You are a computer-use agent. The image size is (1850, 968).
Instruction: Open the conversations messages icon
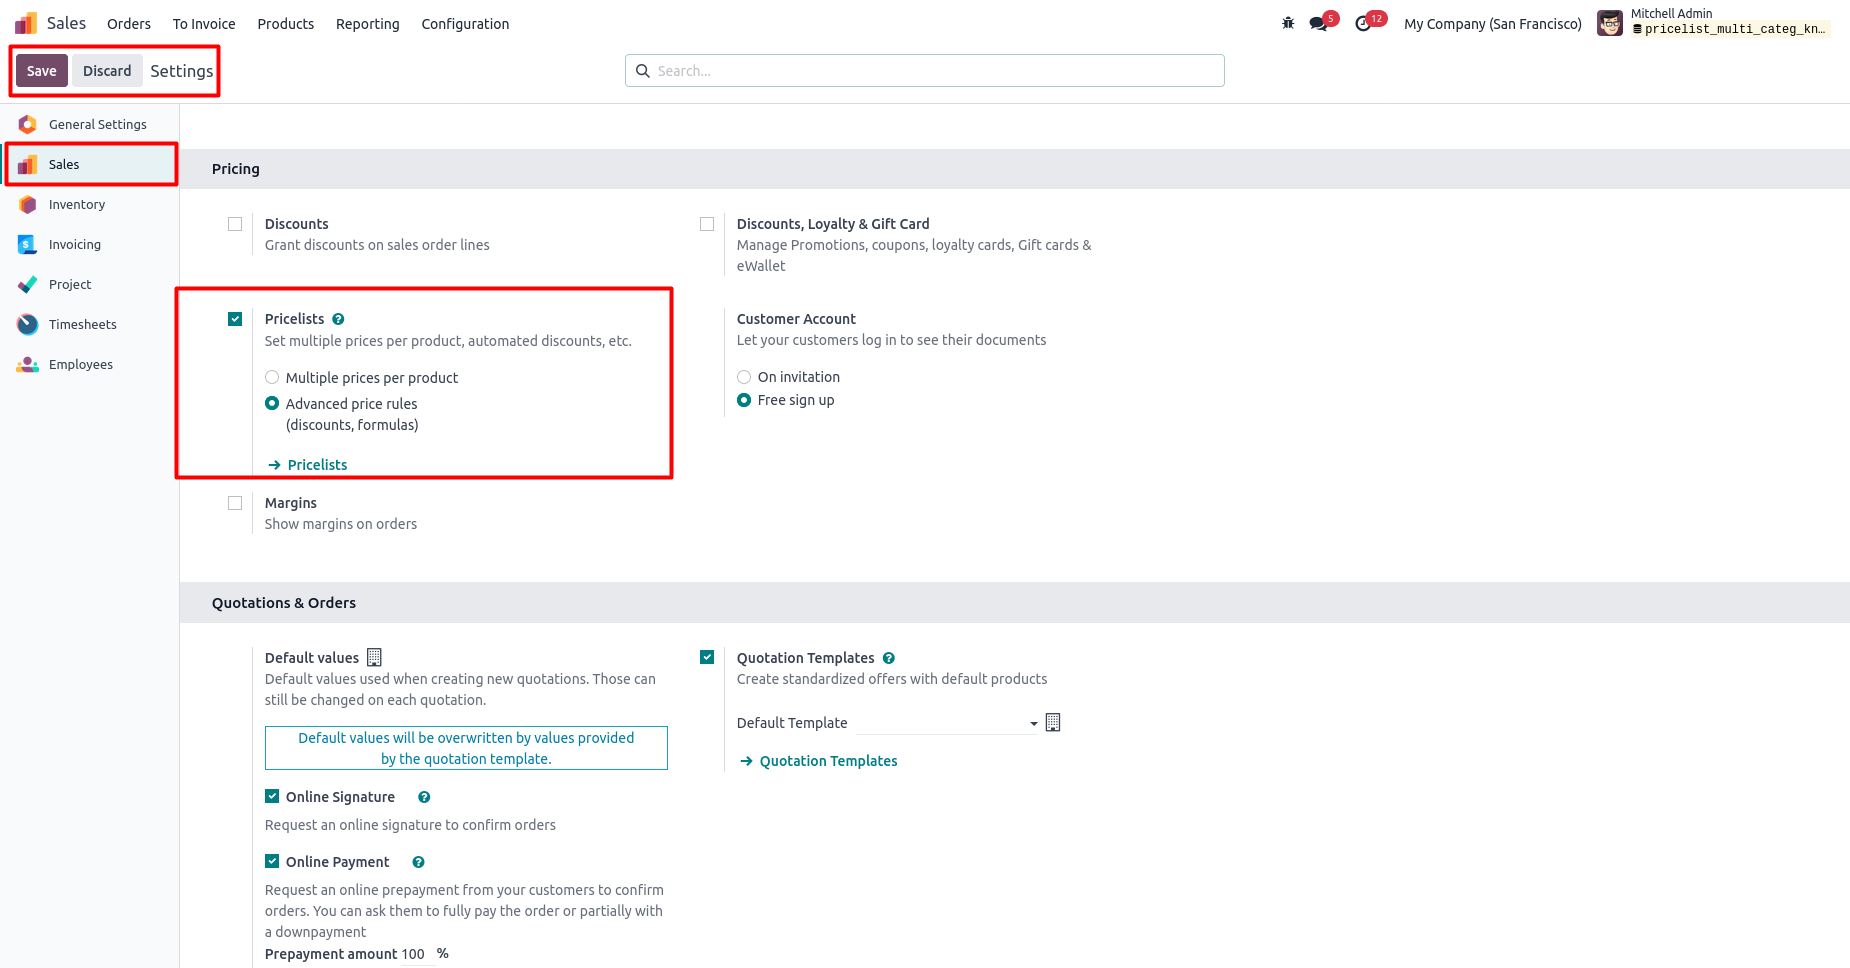(1319, 23)
